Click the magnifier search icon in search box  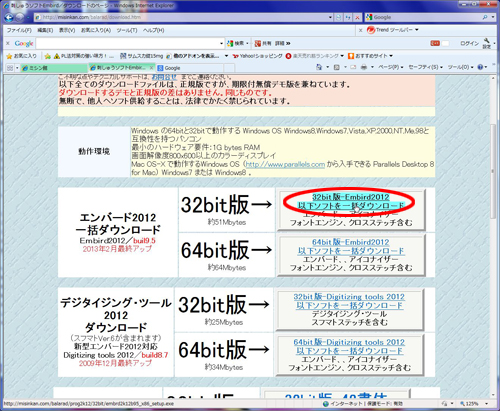coord(485,17)
